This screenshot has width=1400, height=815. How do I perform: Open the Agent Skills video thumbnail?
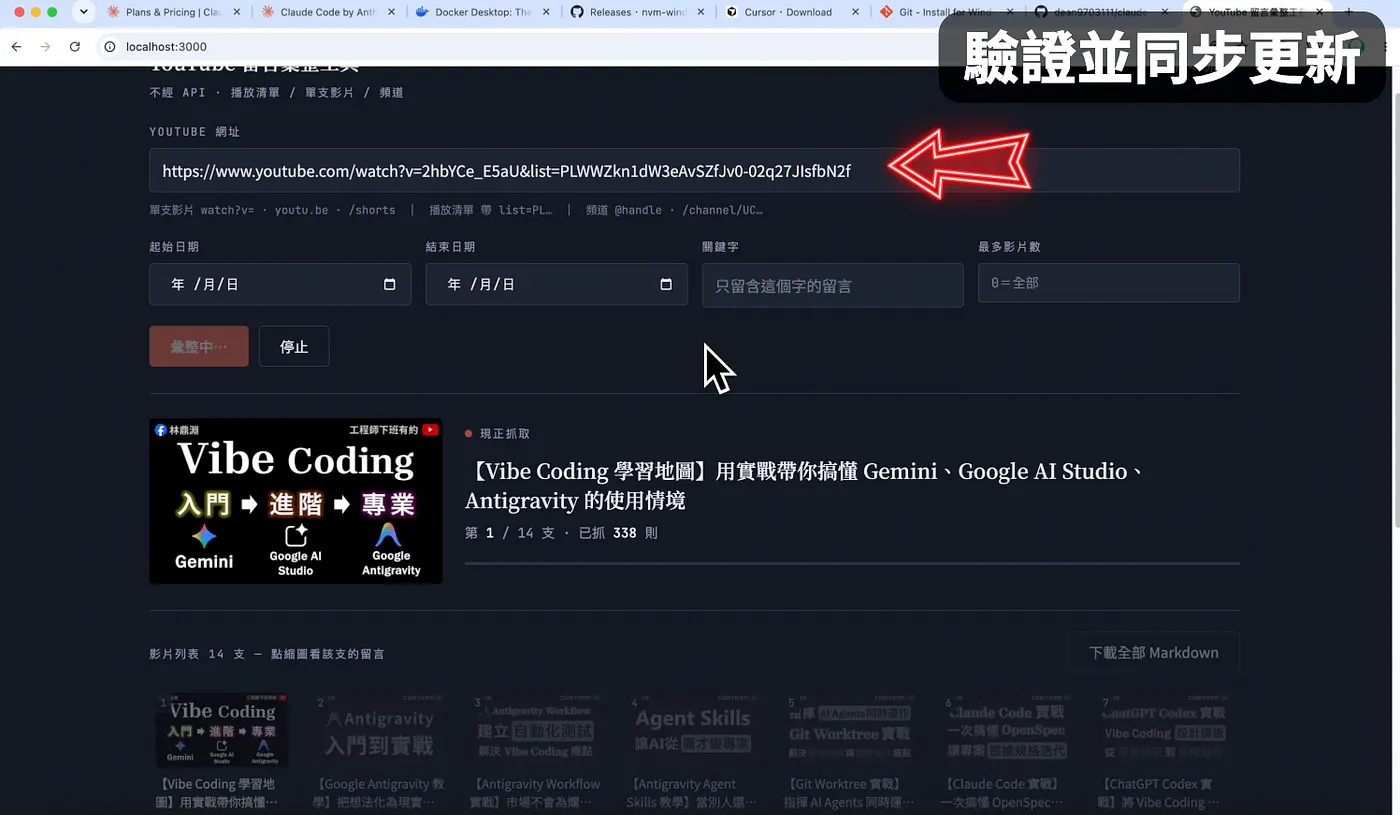coord(692,730)
